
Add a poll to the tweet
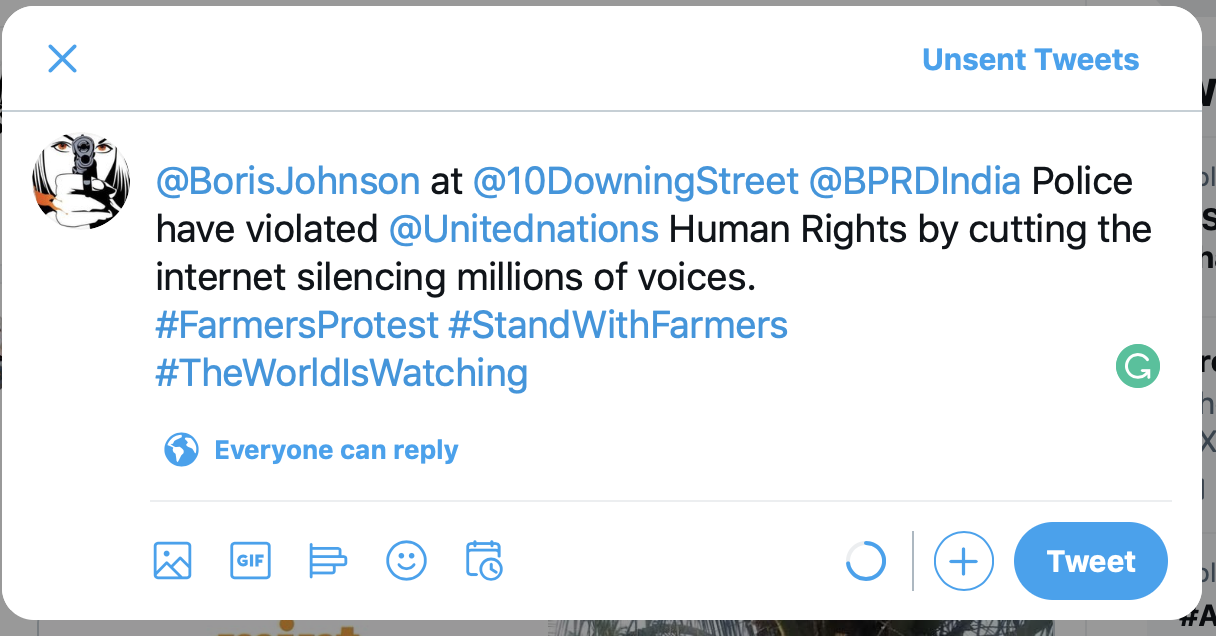click(x=328, y=560)
